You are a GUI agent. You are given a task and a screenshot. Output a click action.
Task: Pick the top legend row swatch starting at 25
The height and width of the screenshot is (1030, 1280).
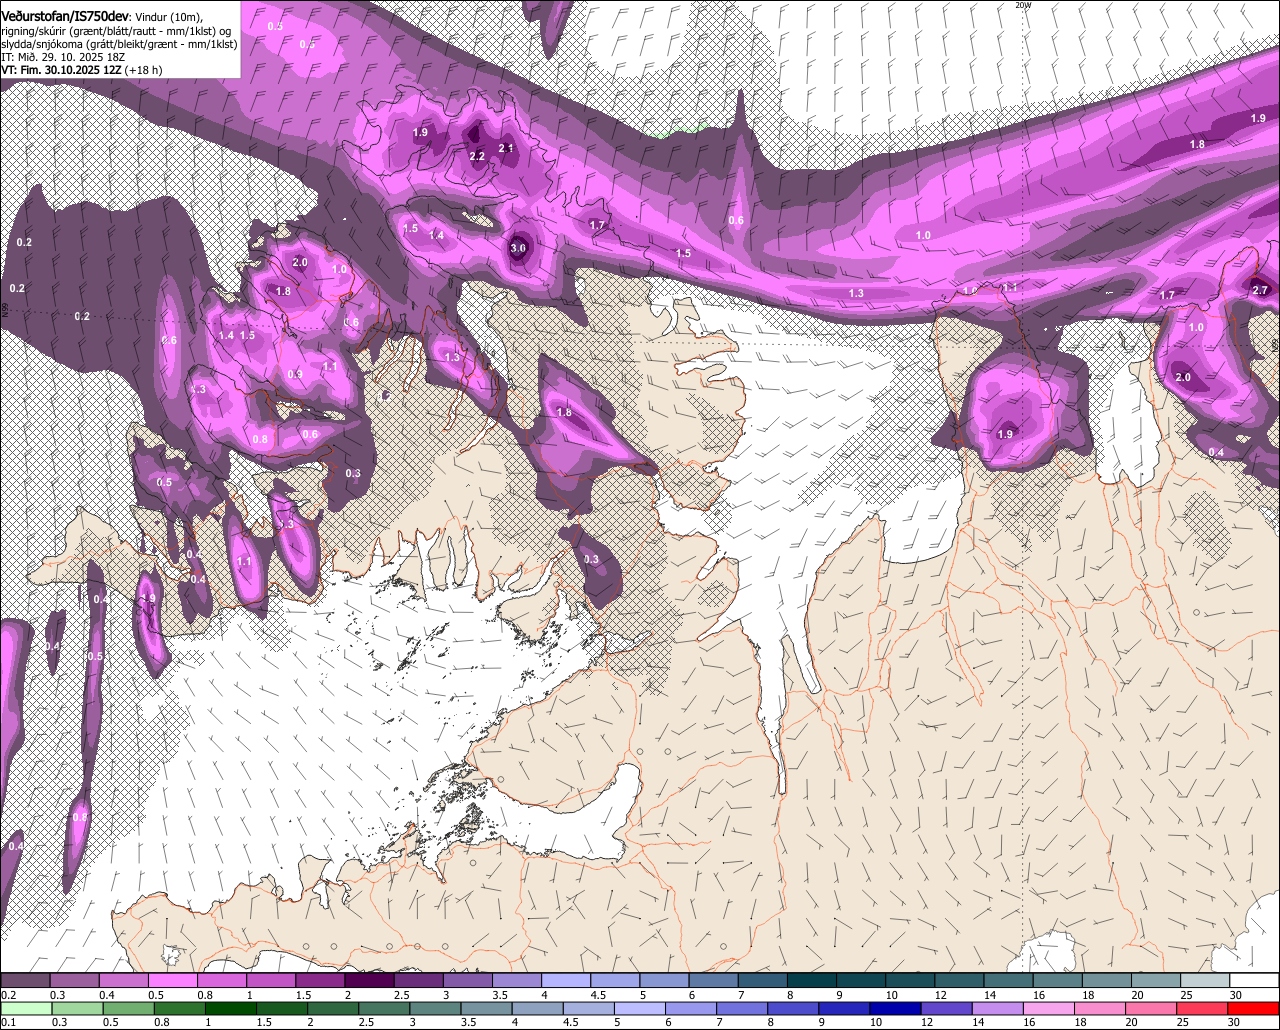click(x=1206, y=980)
